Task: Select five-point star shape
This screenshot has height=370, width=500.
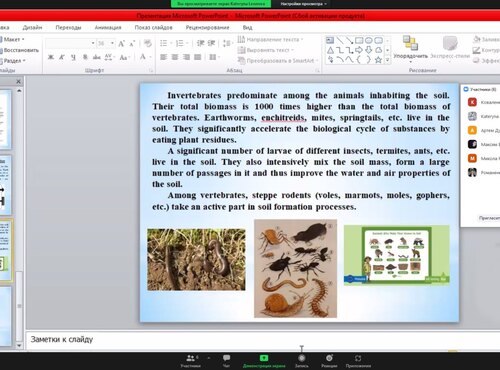Action: click(x=378, y=60)
